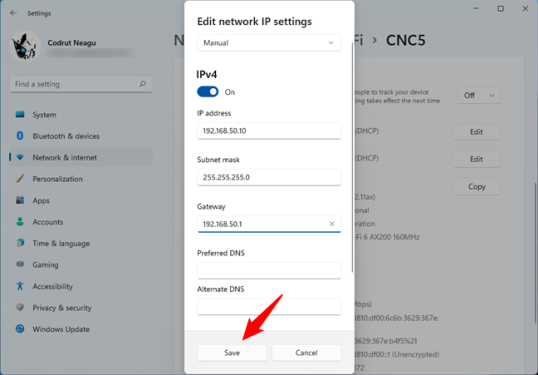Screen dimensions: 538x375
Task: Click the Privacy shield icon
Action: click(x=20, y=307)
